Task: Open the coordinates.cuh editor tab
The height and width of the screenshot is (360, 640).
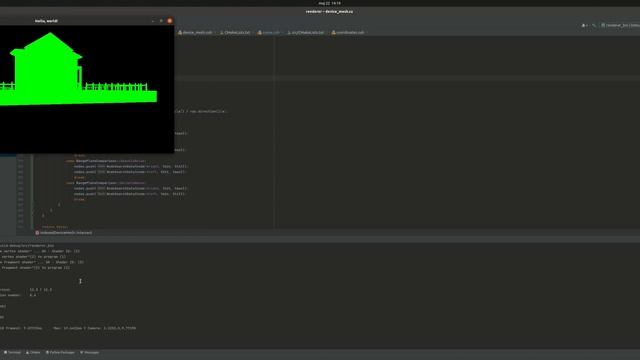Action: pyautogui.click(x=348, y=32)
